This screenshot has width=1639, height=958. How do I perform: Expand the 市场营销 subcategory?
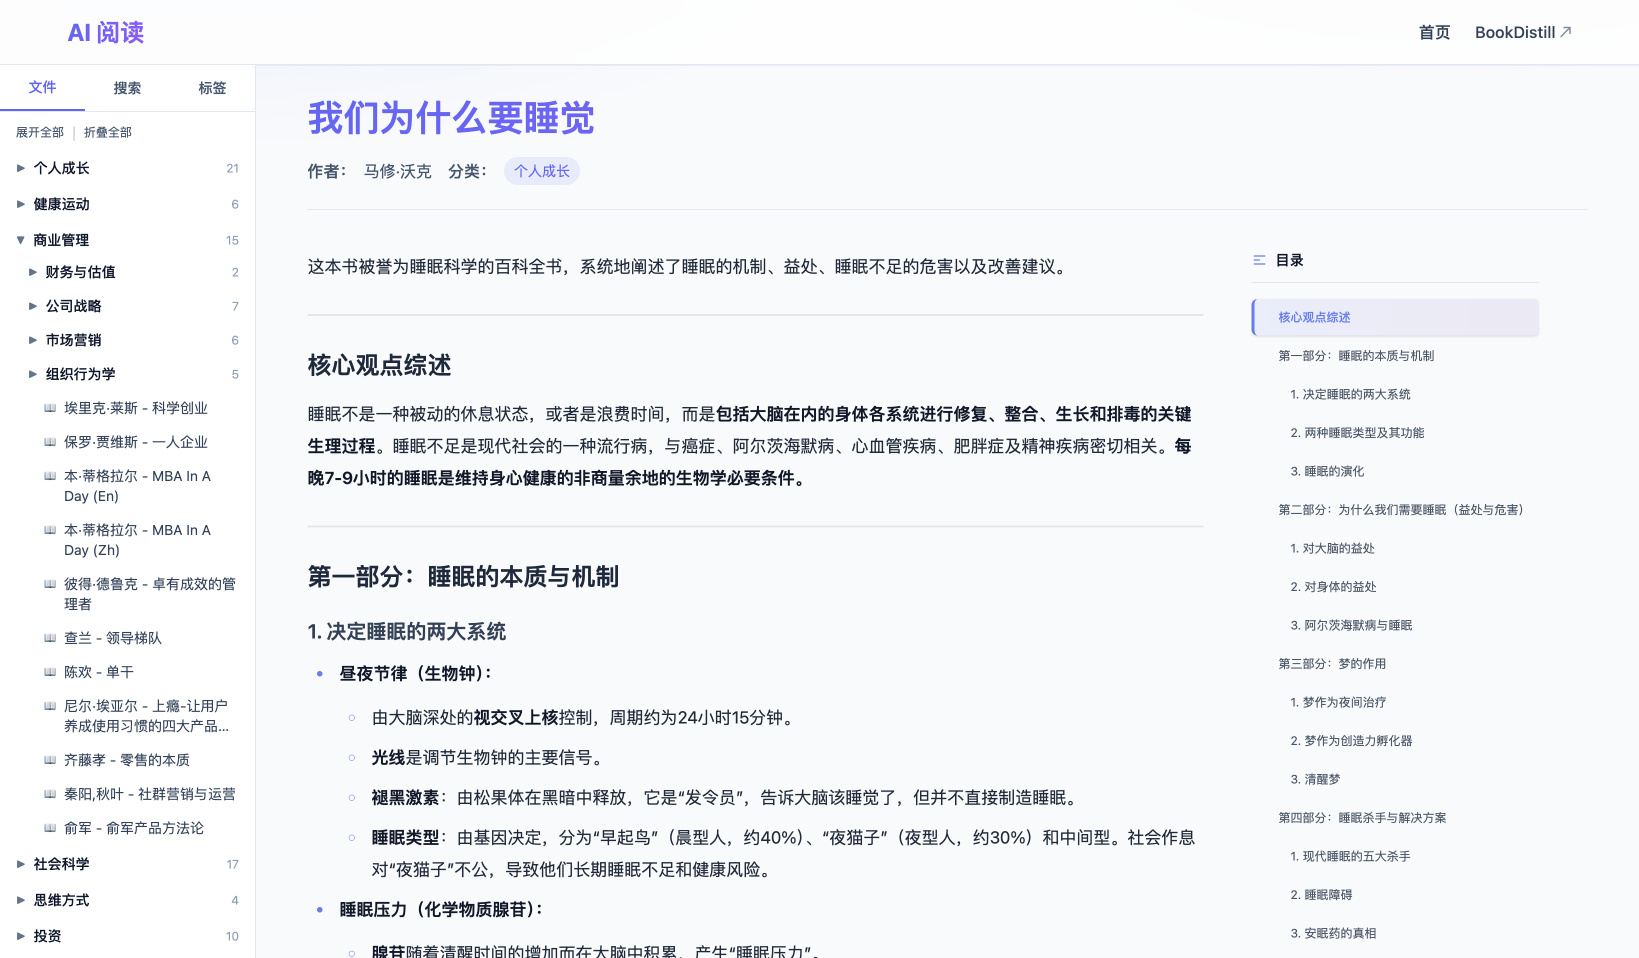(x=34, y=340)
